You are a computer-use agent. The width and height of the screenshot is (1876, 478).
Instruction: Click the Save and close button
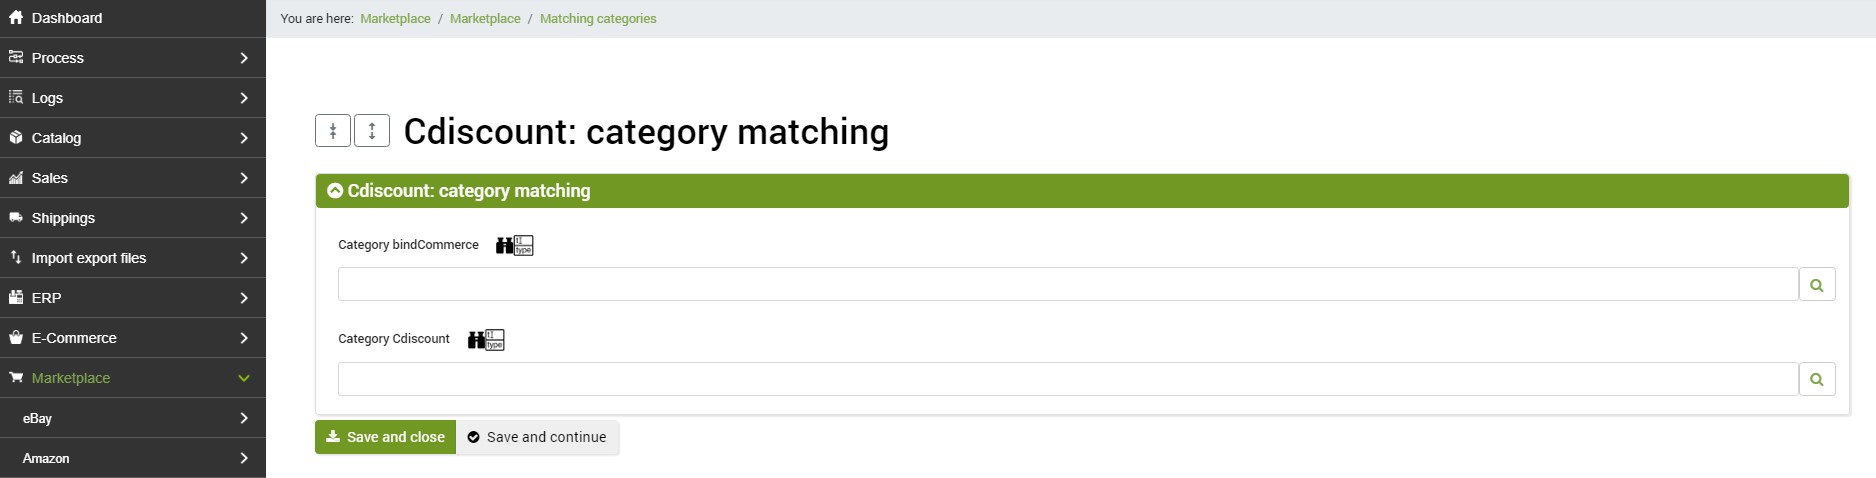385,437
